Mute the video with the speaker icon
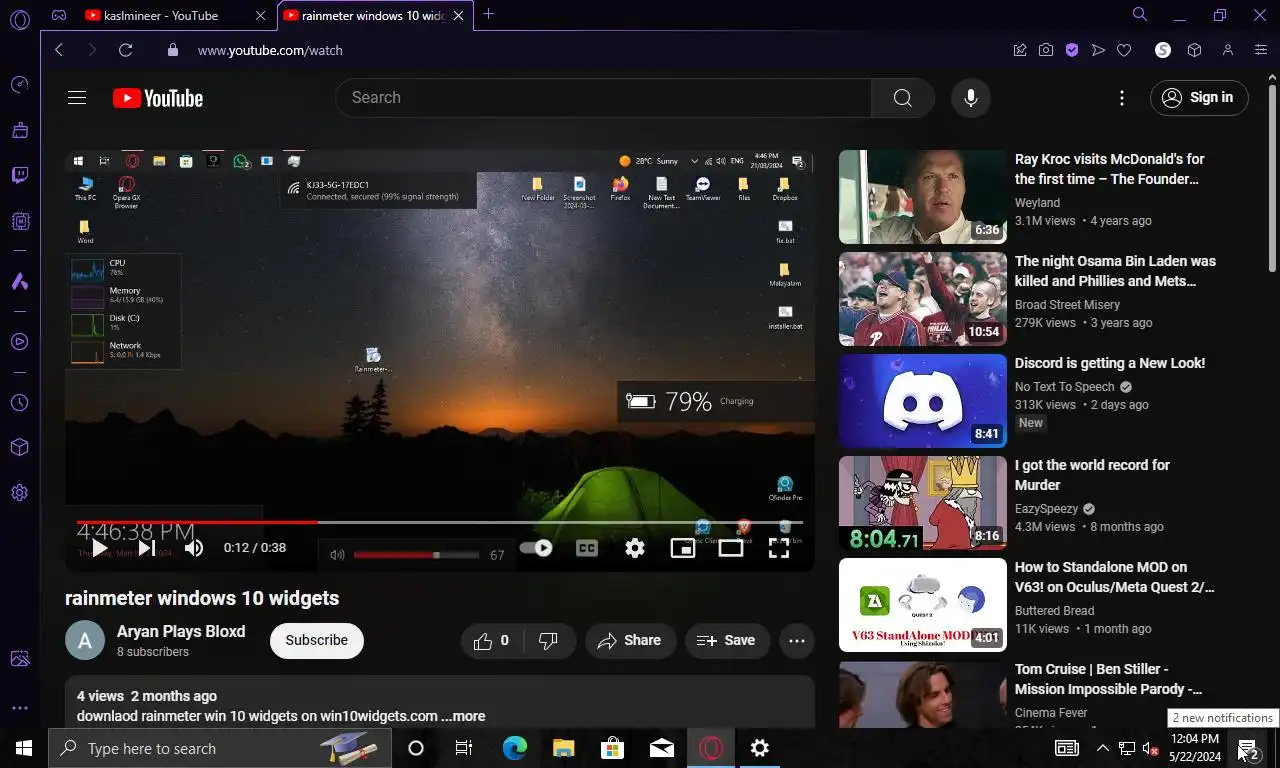 [194, 548]
